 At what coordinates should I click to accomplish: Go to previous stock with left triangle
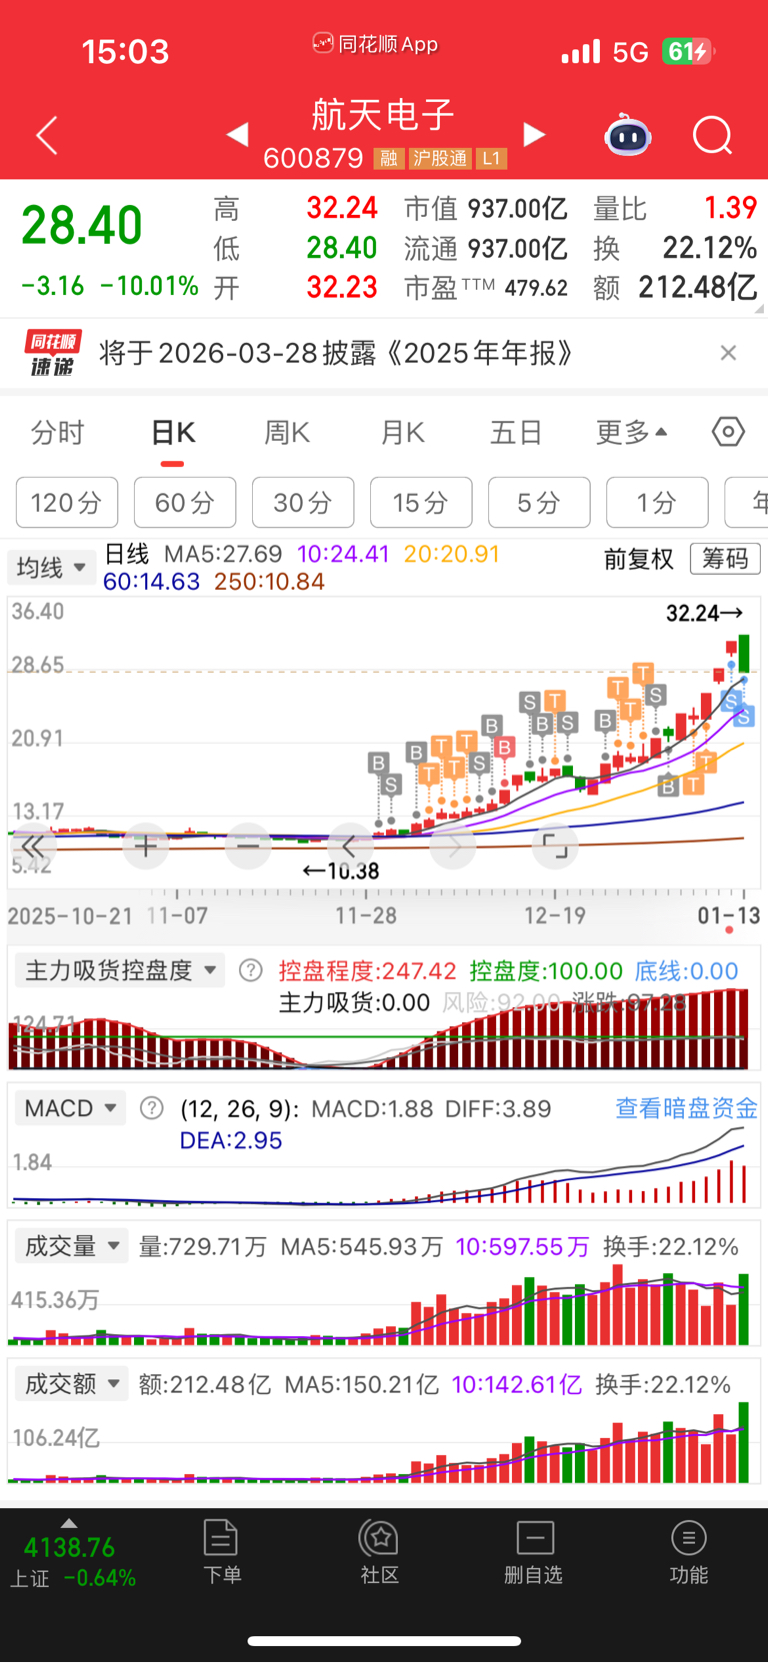[237, 135]
